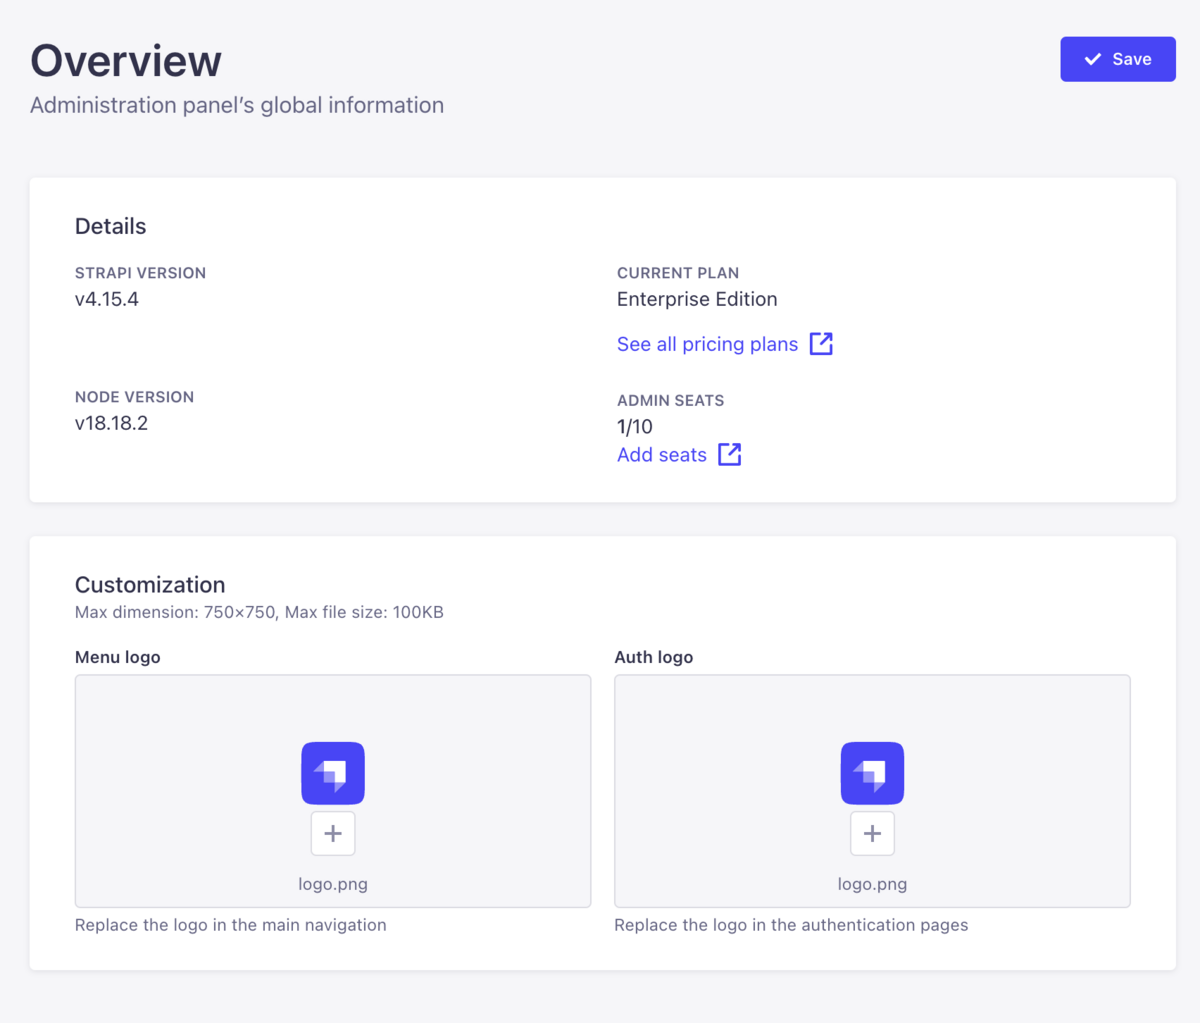The width and height of the screenshot is (1200, 1023).
Task: Click the checkmark icon in Save button
Action: coord(1093,59)
